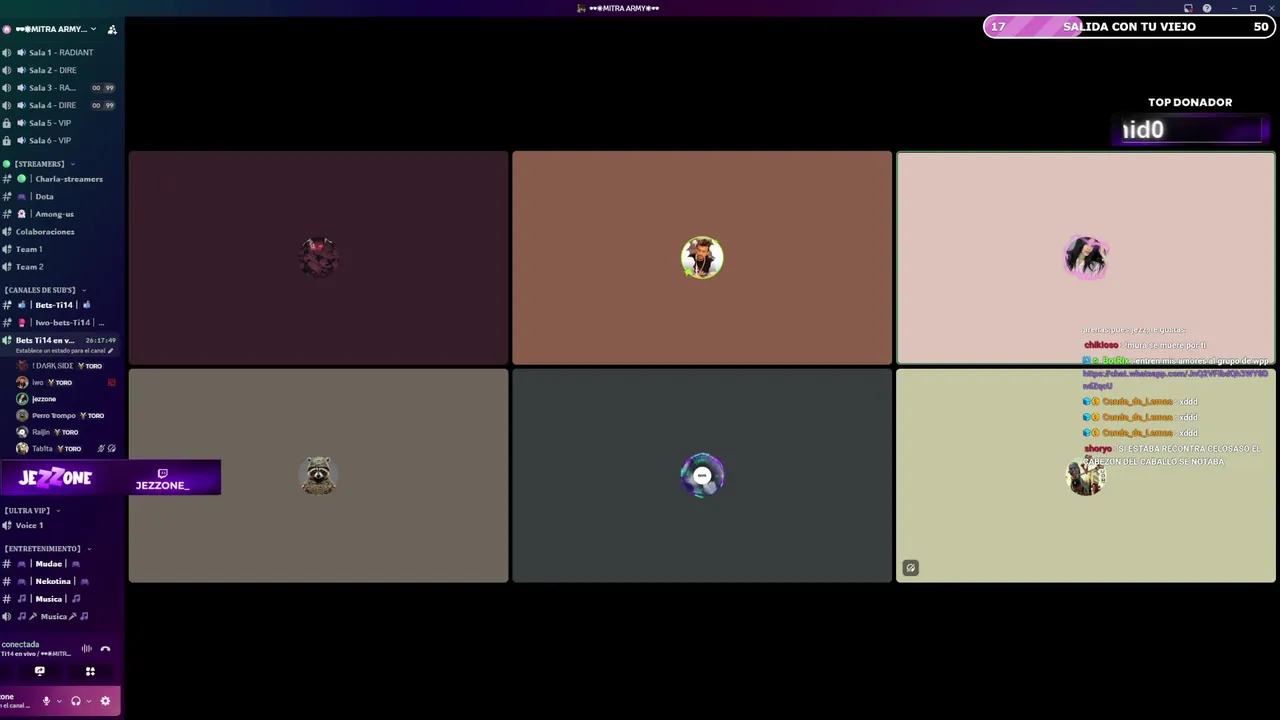Click shoryo's chat message
The width and height of the screenshot is (1280, 720).
click(x=1172, y=455)
